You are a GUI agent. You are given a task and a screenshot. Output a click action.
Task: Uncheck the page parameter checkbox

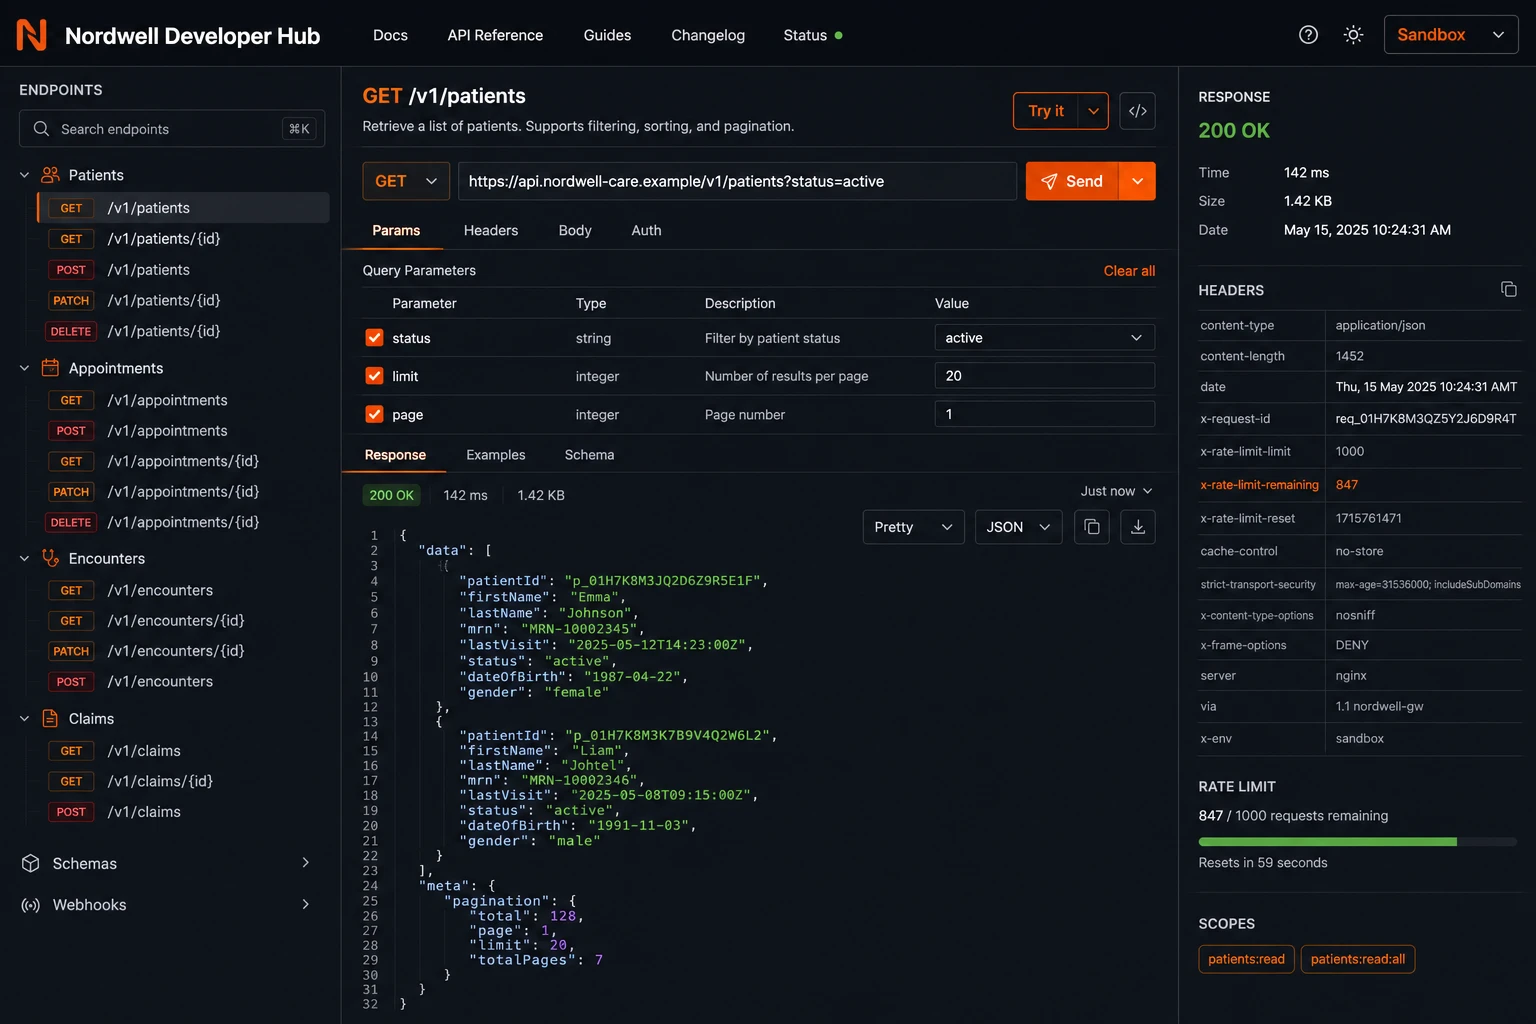(x=374, y=414)
